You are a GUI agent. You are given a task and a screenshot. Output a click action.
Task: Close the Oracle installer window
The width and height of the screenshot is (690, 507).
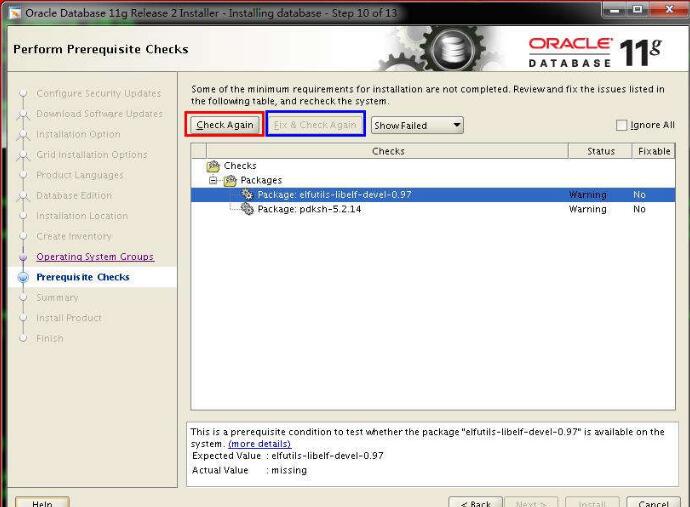(669, 10)
